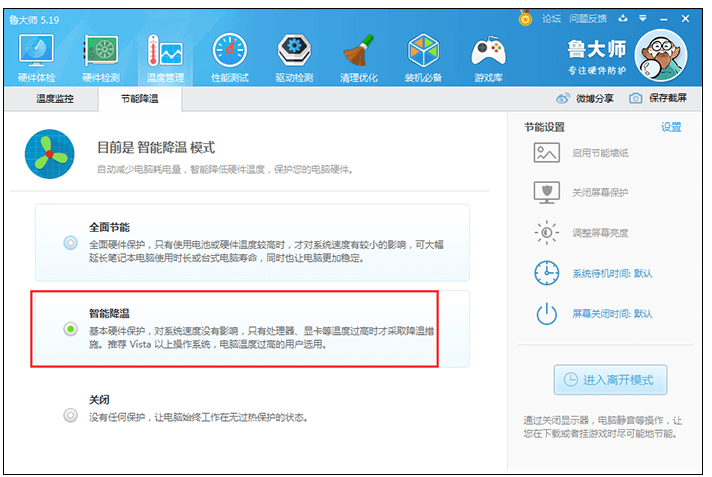Image resolution: width=712 pixels, height=477 pixels.
Task: Launch 性能测试 performance test
Action: 230,59
